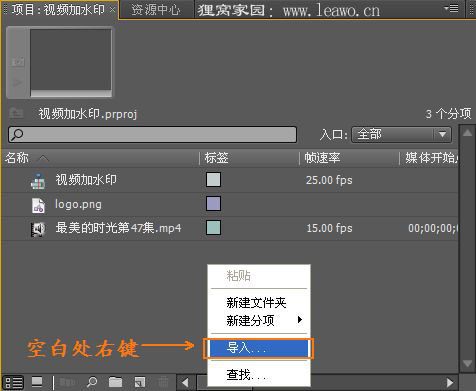Image resolution: width=476 pixels, height=391 pixels.
Task: Click the violet label swatch of logo.png
Action: (x=213, y=204)
